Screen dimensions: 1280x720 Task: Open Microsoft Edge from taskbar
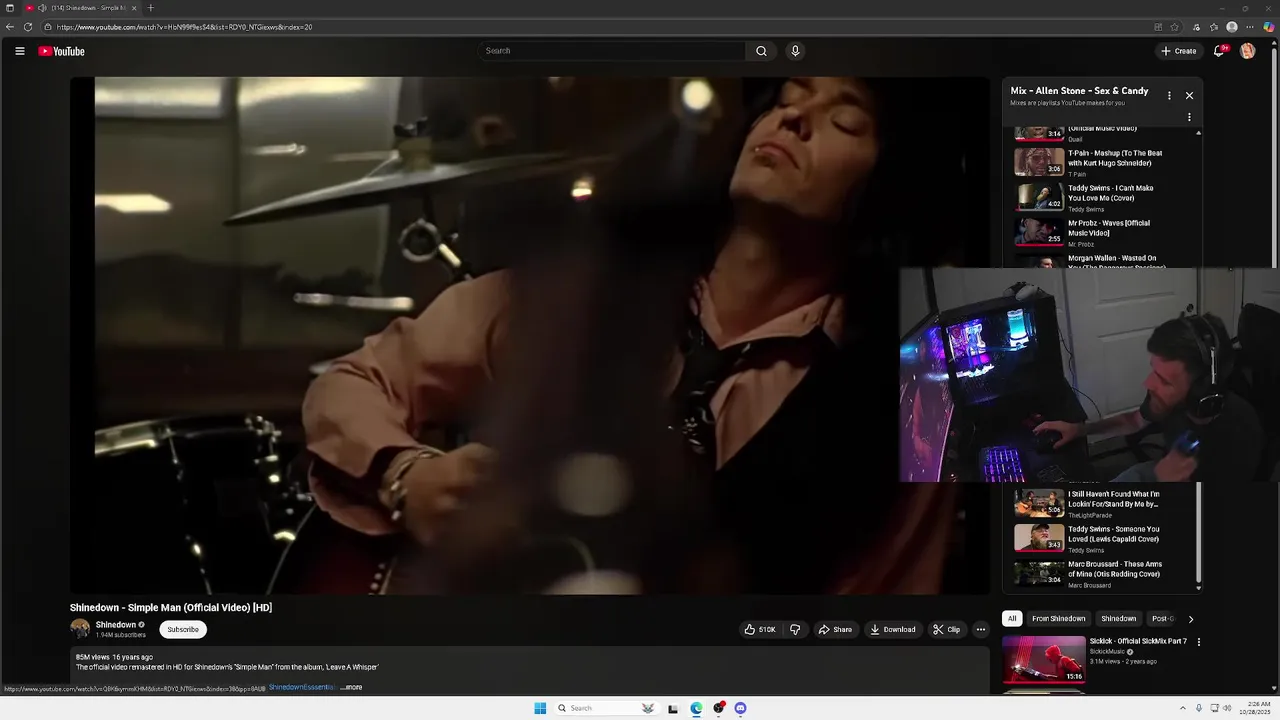click(x=696, y=708)
